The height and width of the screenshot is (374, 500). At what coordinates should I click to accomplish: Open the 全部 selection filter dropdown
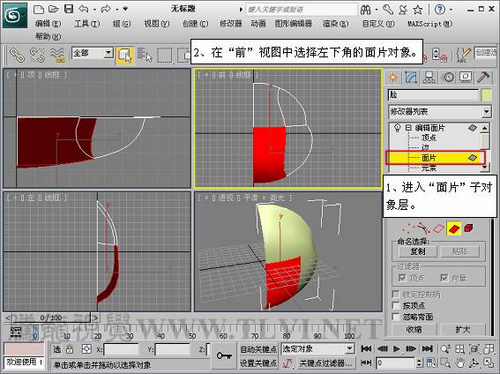click(108, 53)
